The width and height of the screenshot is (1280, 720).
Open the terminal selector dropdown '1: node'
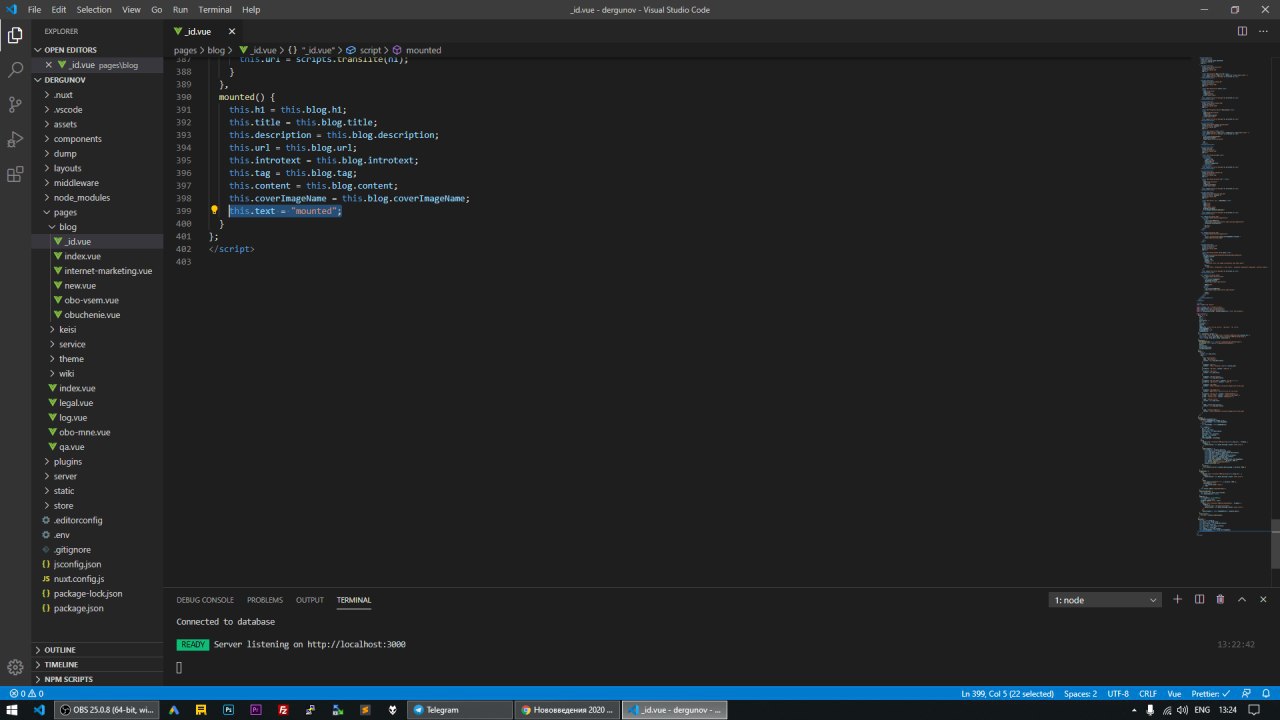tap(1106, 600)
